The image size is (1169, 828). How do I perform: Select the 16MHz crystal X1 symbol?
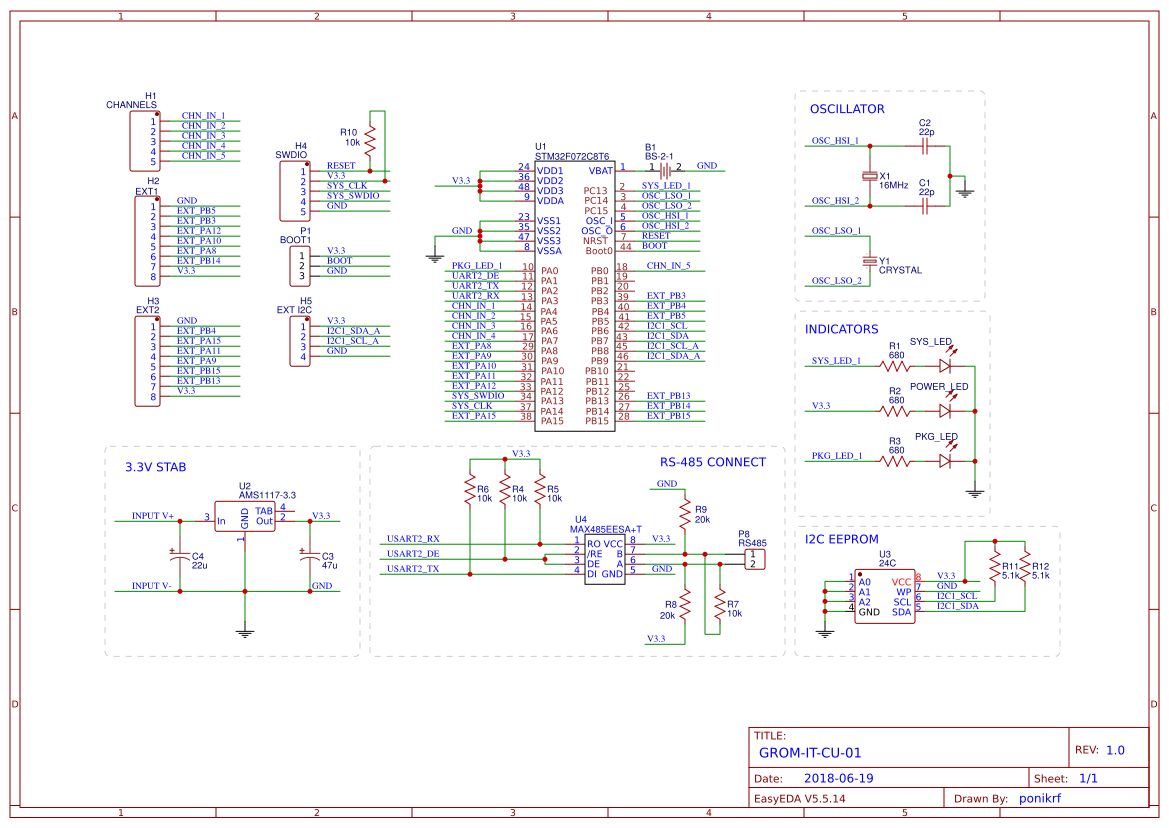click(x=870, y=177)
